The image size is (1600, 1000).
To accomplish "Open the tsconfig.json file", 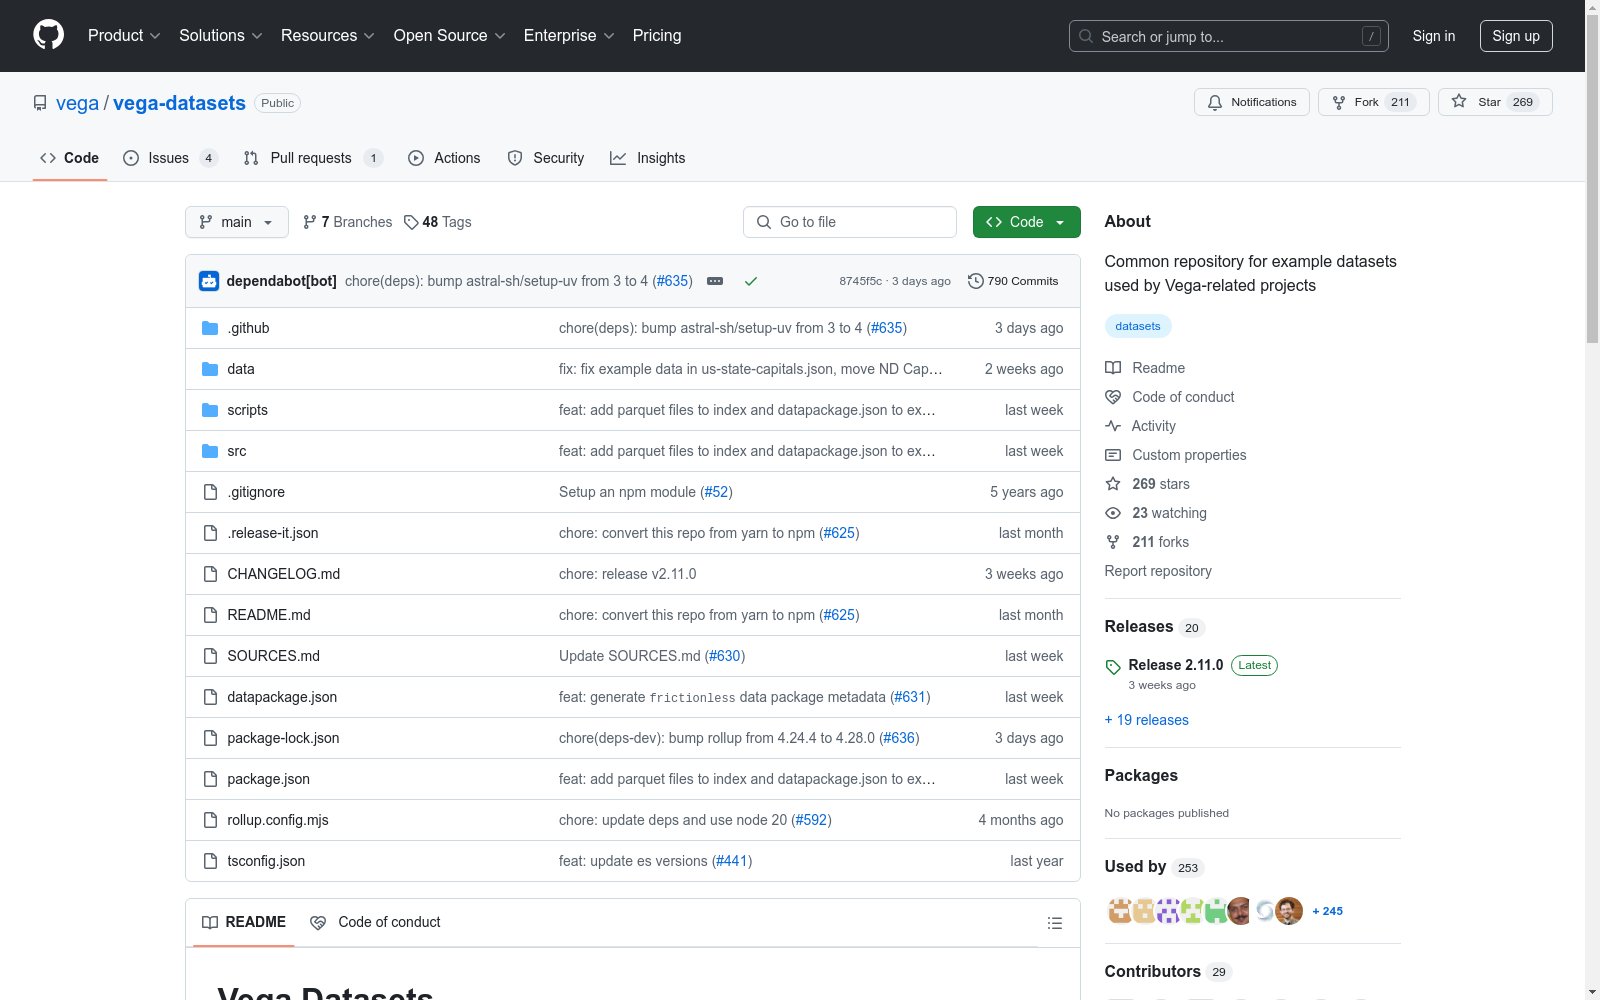I will tap(266, 861).
